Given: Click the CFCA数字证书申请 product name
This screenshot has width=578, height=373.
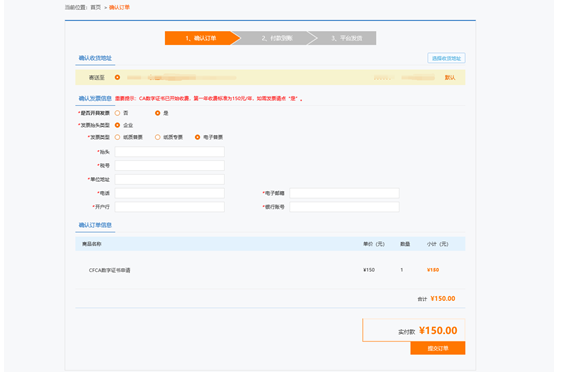Looking at the screenshot, I should pos(109,270).
